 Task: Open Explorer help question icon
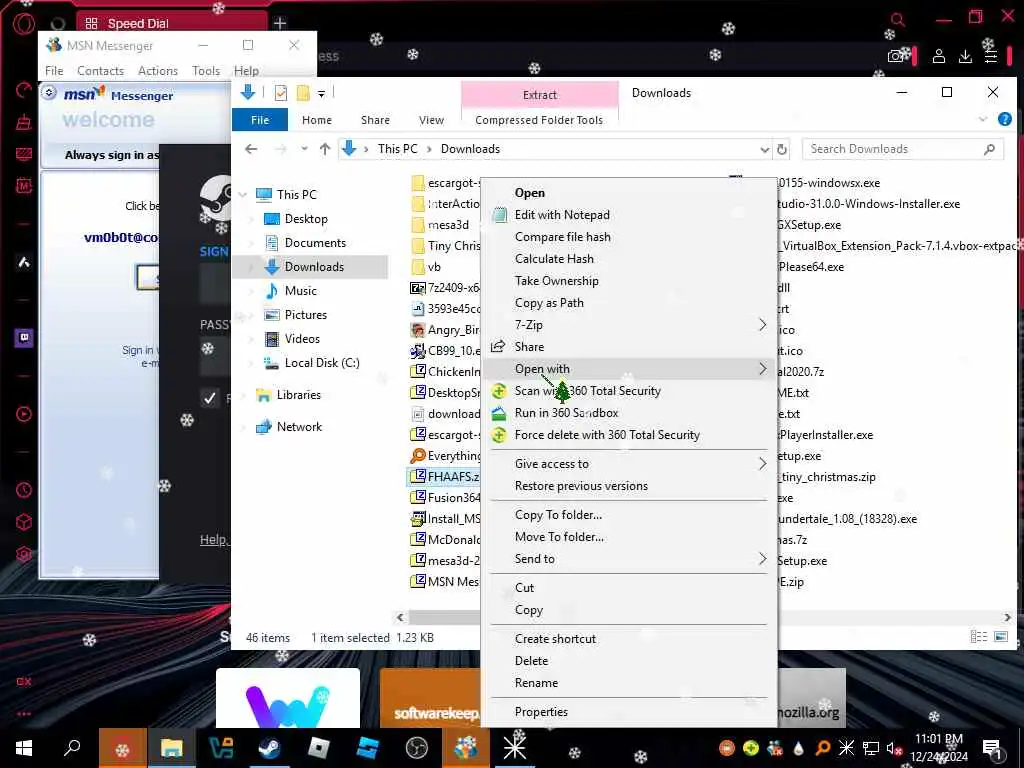1004,119
